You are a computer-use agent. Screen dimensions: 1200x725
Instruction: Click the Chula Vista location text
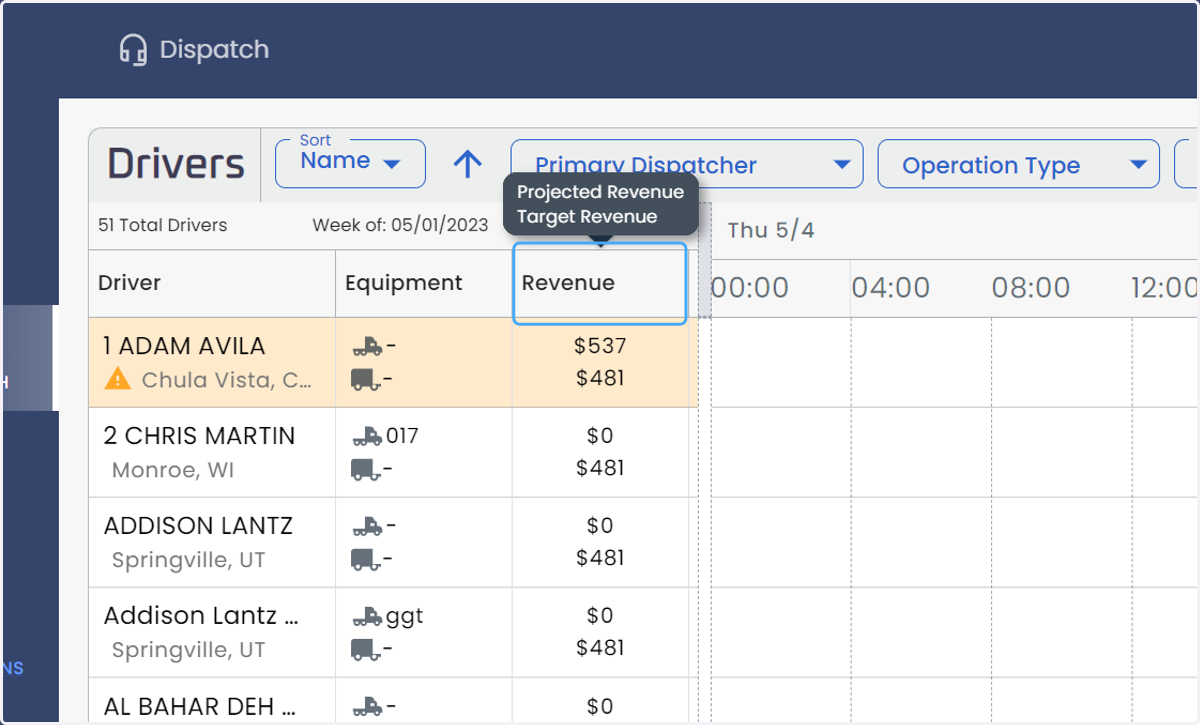[227, 380]
